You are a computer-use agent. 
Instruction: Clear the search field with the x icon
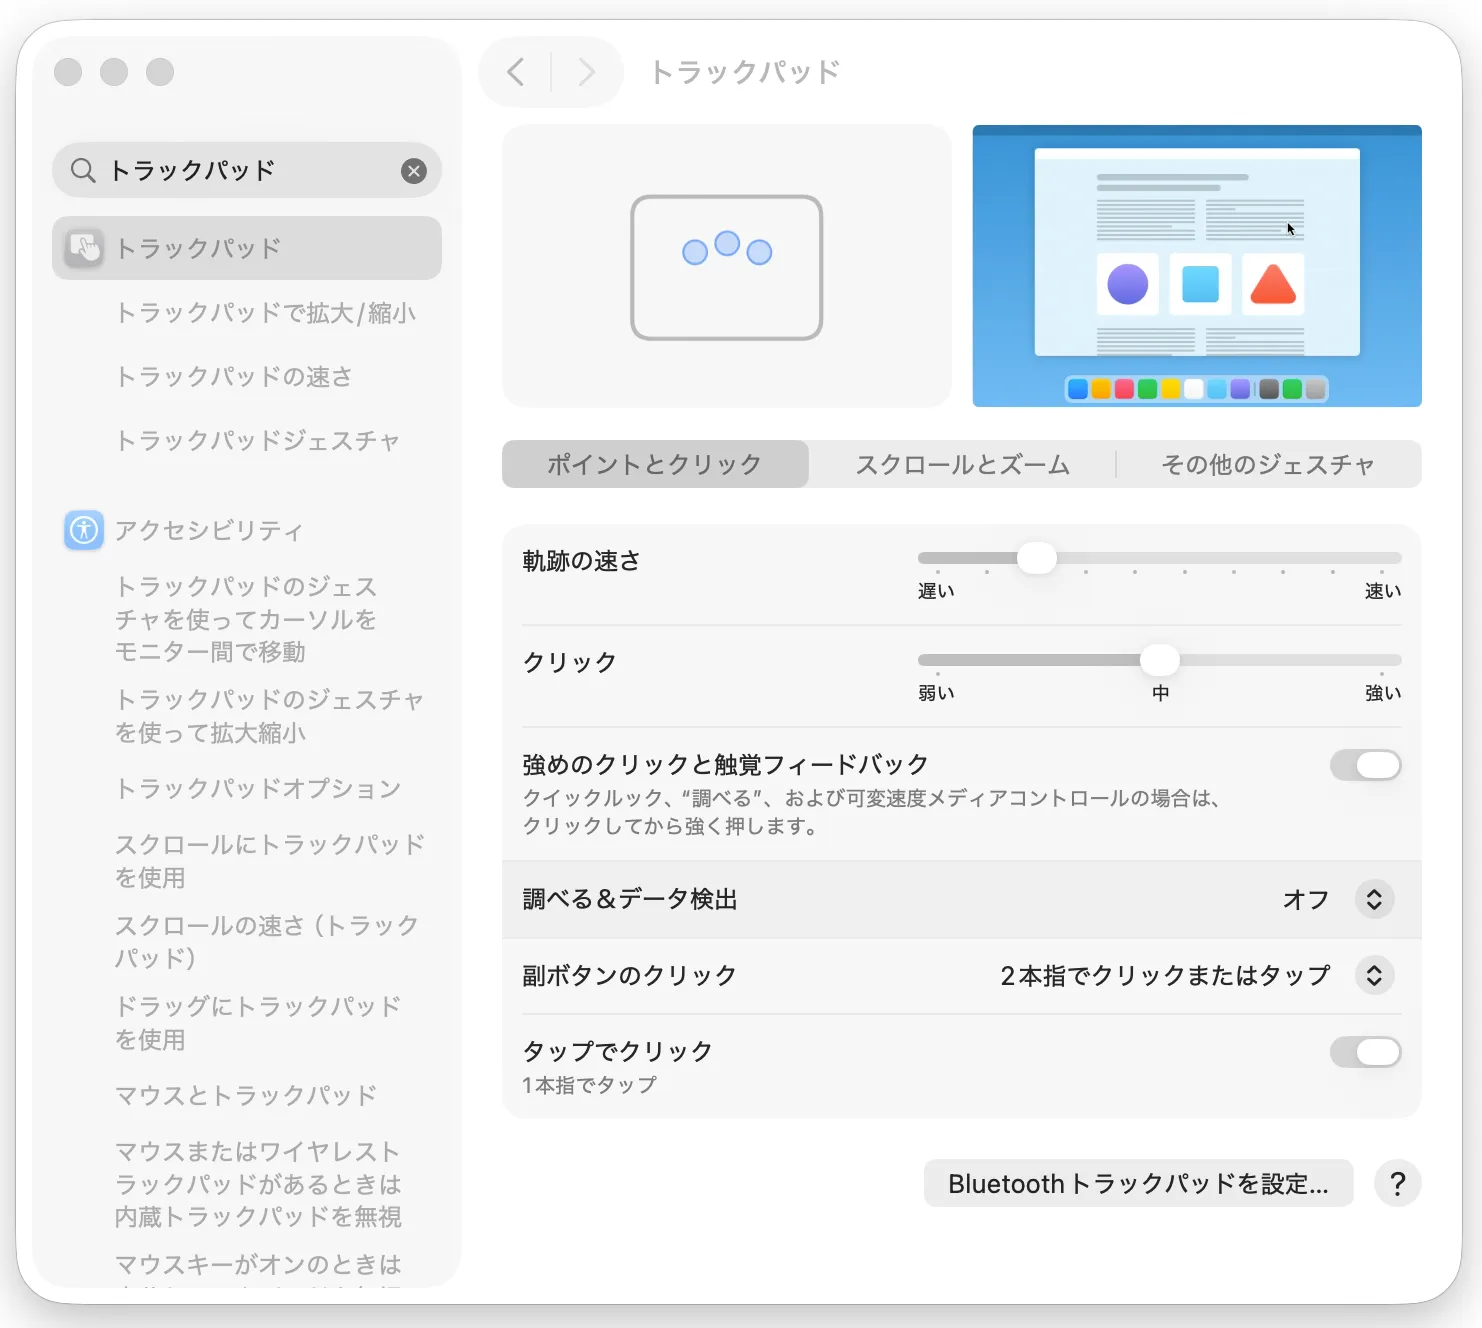(x=413, y=170)
